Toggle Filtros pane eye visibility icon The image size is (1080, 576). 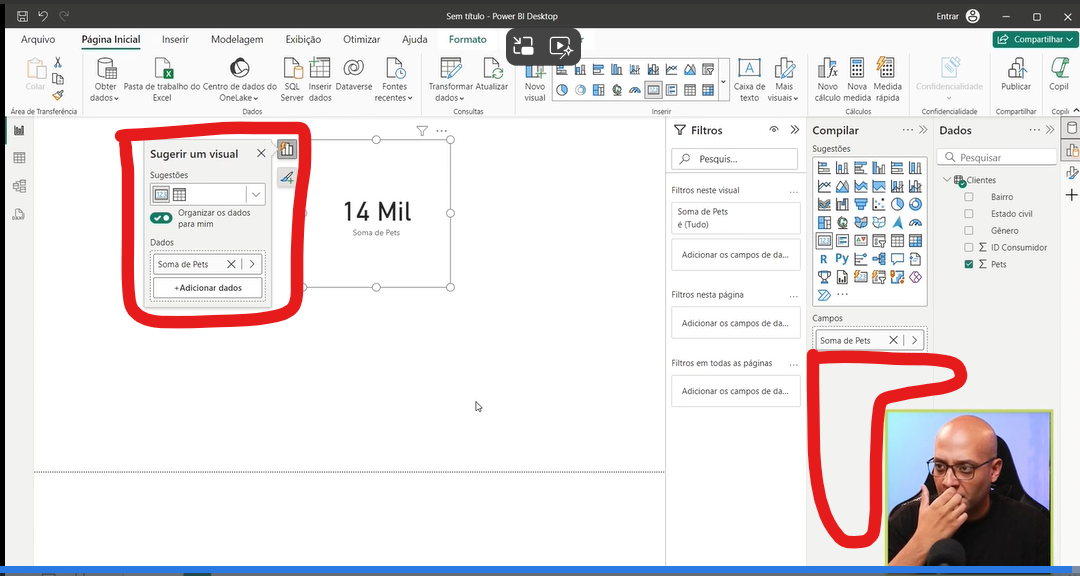773,130
